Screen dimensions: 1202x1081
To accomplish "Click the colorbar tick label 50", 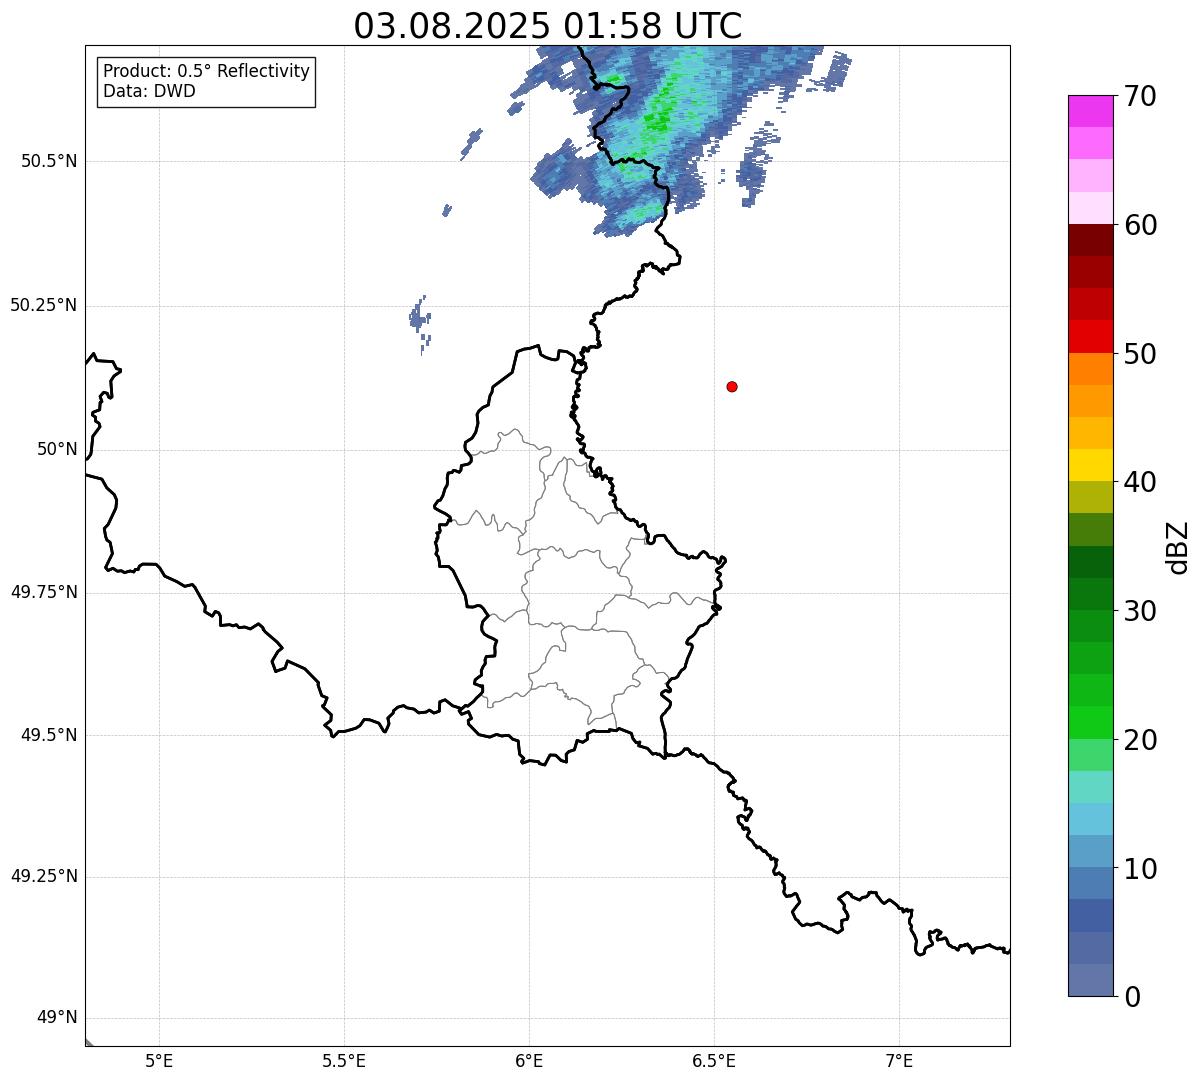I will coord(1140,354).
